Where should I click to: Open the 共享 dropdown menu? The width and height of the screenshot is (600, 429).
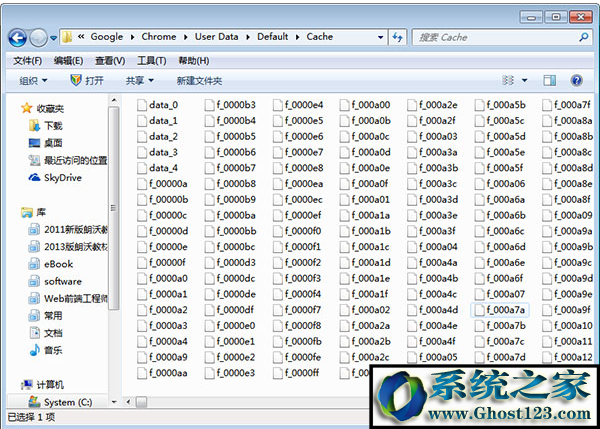point(140,81)
